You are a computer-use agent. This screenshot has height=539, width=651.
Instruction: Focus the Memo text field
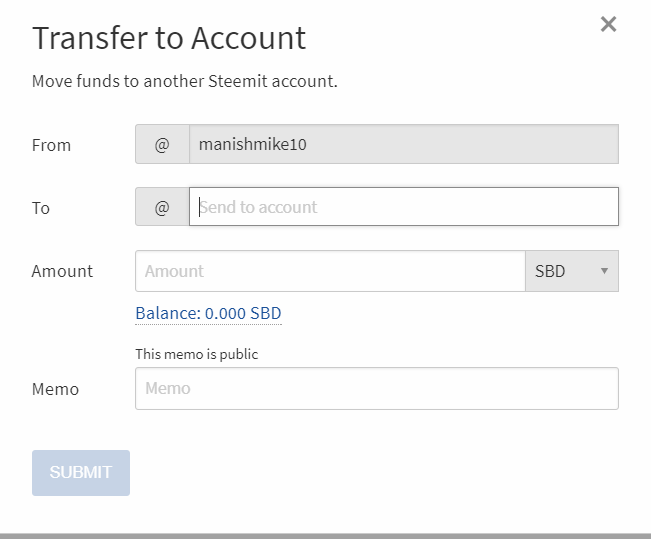point(376,388)
